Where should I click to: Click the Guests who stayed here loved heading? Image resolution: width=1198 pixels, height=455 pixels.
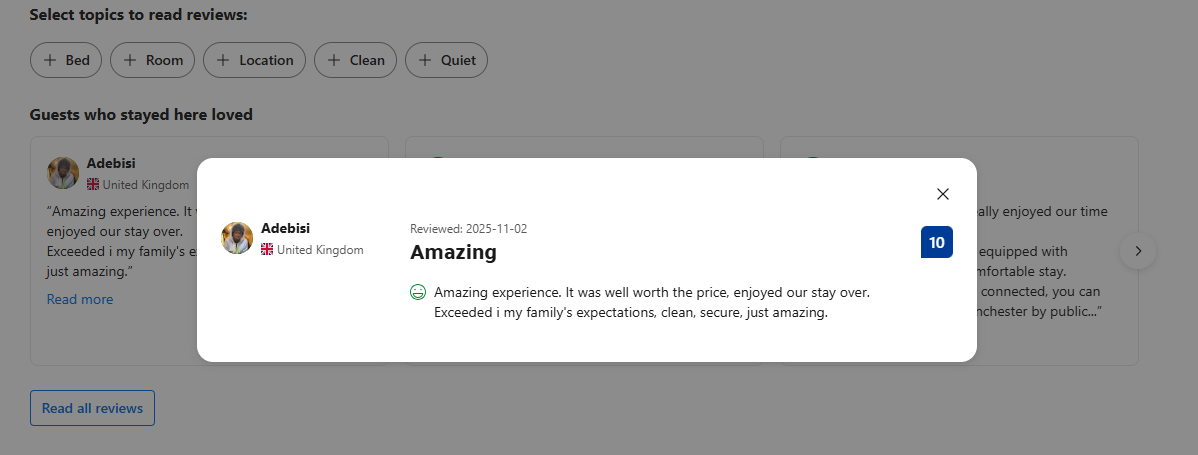141,115
